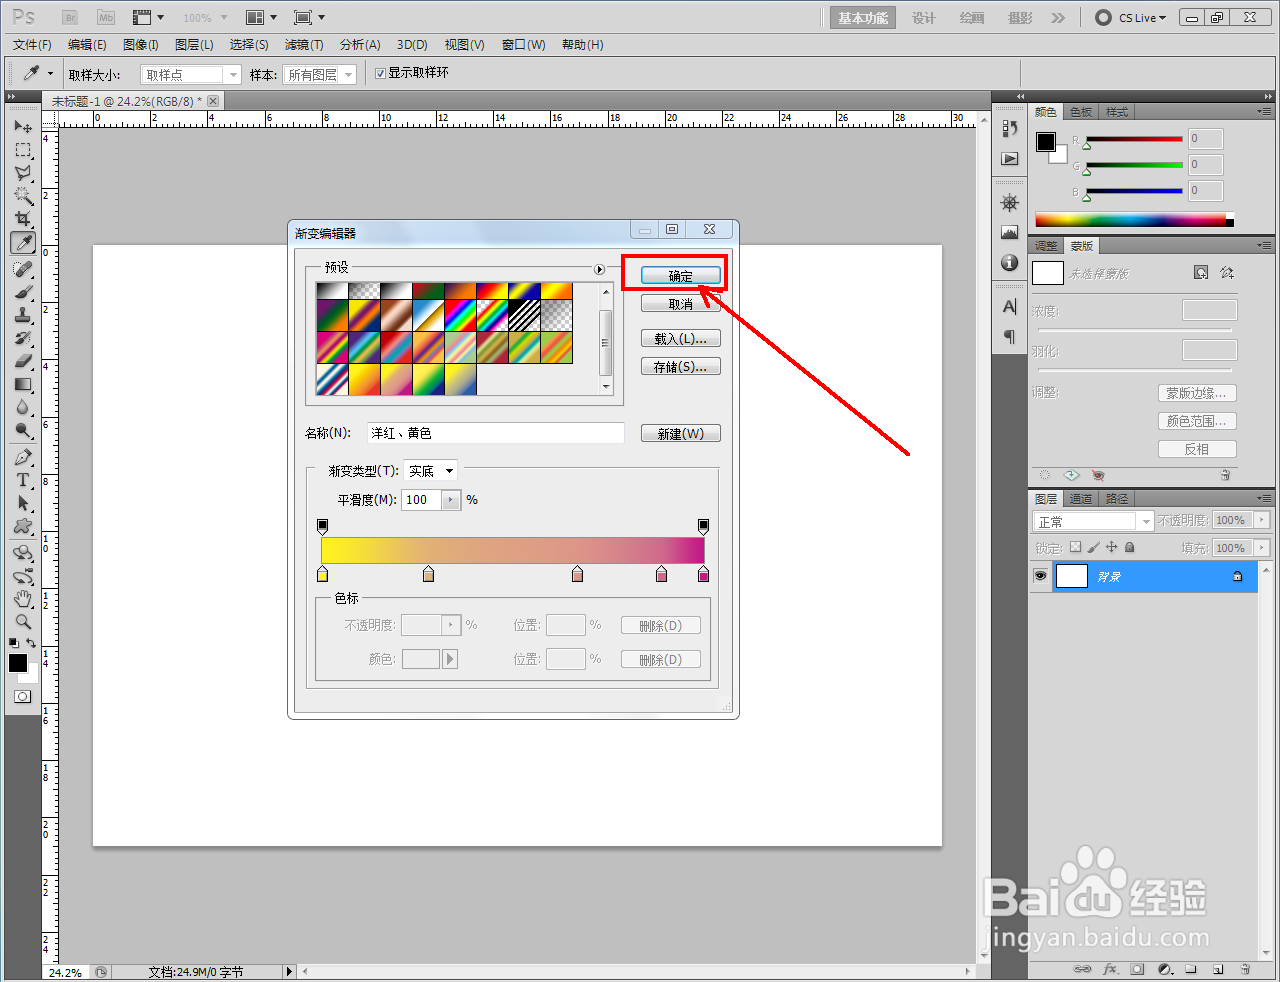Select the Path Selection tool
The height and width of the screenshot is (982, 1280).
[x=23, y=503]
